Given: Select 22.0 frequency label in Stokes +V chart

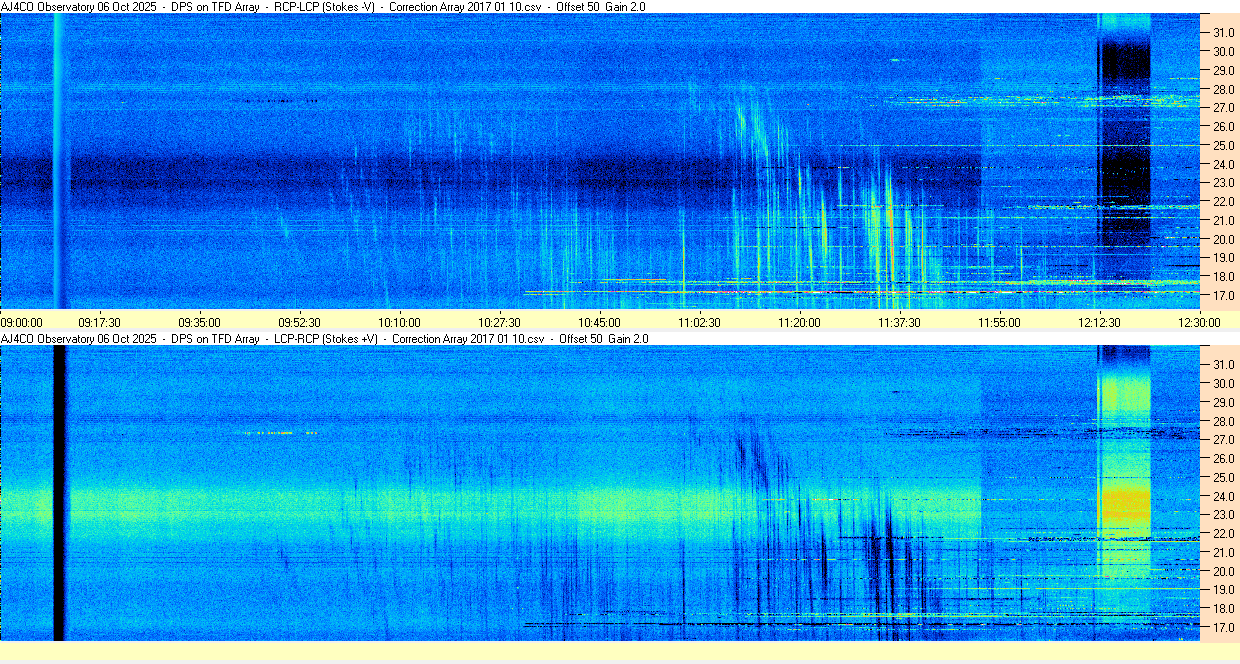Looking at the screenshot, I should click(1224, 534).
